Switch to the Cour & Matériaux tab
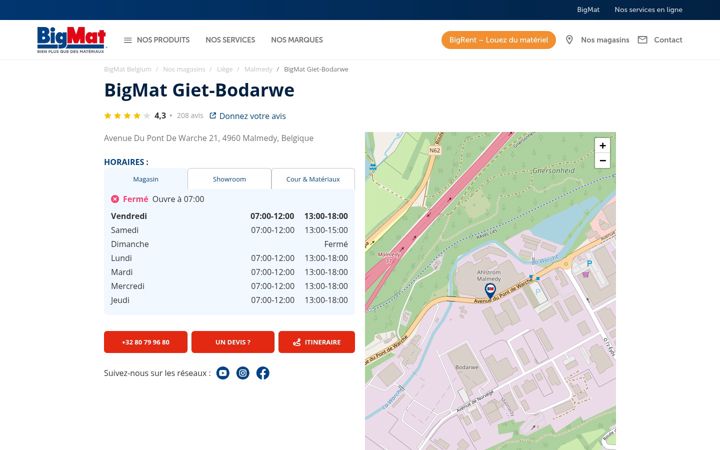 313,179
